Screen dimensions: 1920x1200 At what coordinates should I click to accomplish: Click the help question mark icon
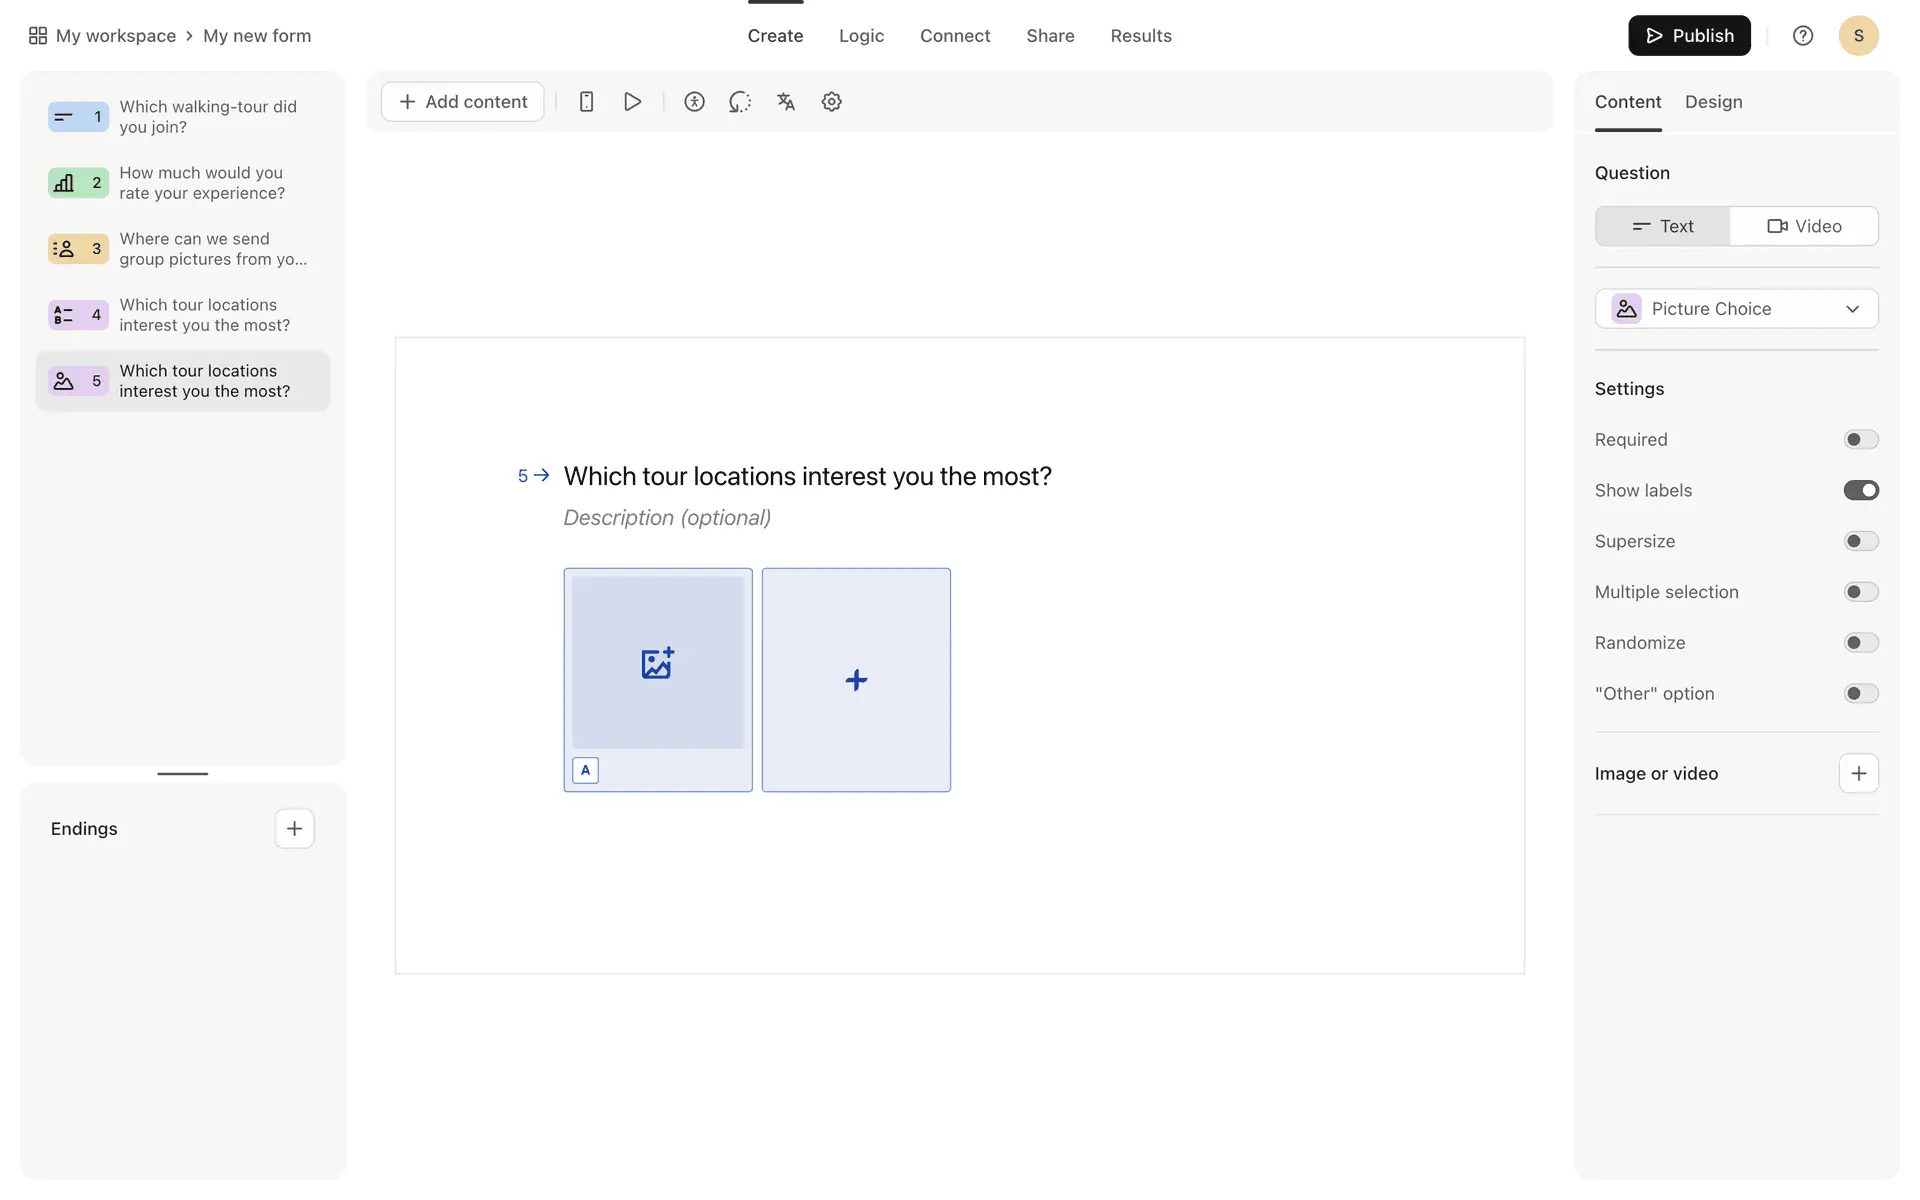point(1802,36)
